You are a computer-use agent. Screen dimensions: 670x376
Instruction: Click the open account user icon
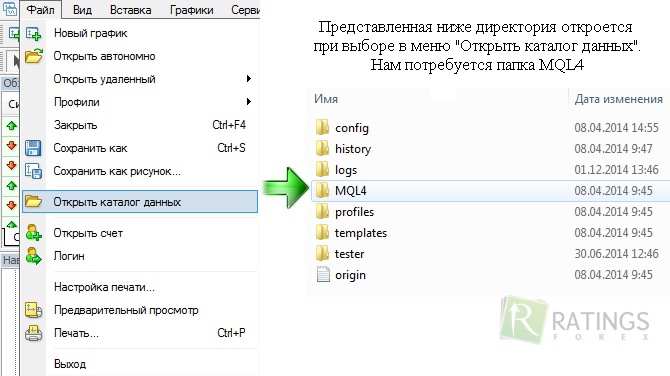pyautogui.click(x=33, y=233)
